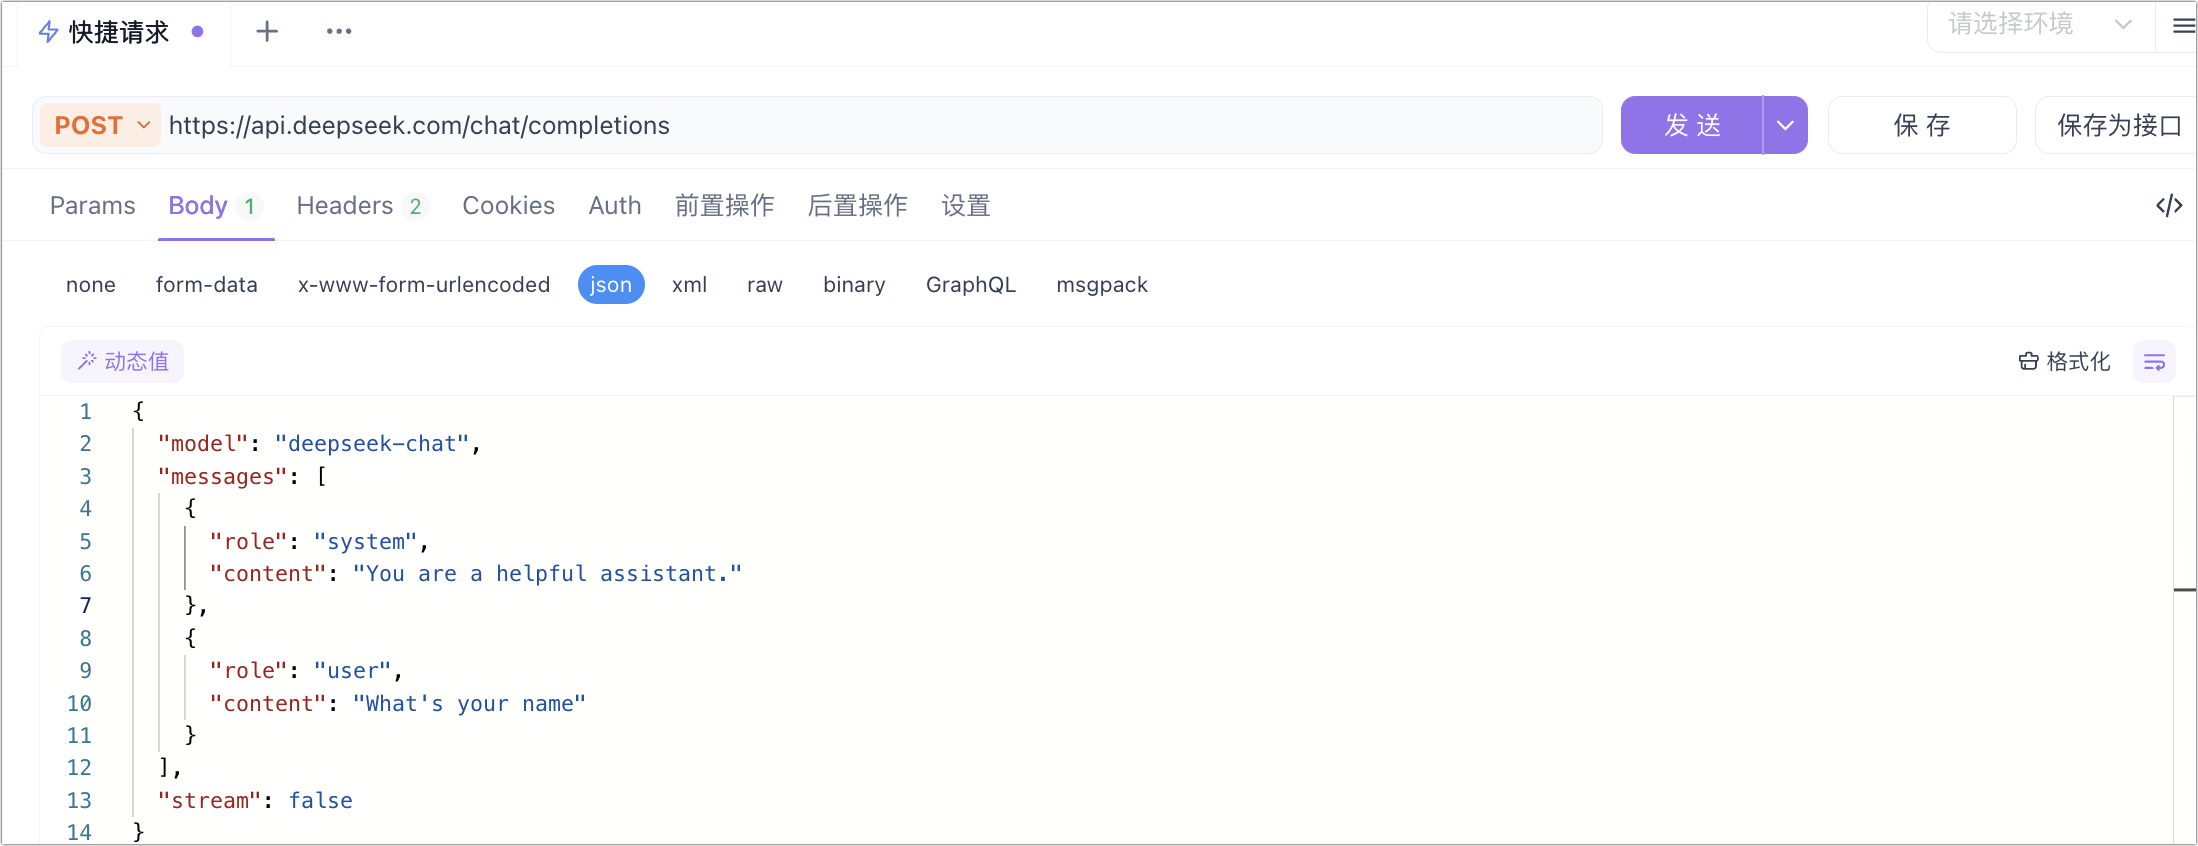The width and height of the screenshot is (2198, 846).
Task: Choose x-www-form-urlencoded body type
Action: (x=424, y=285)
